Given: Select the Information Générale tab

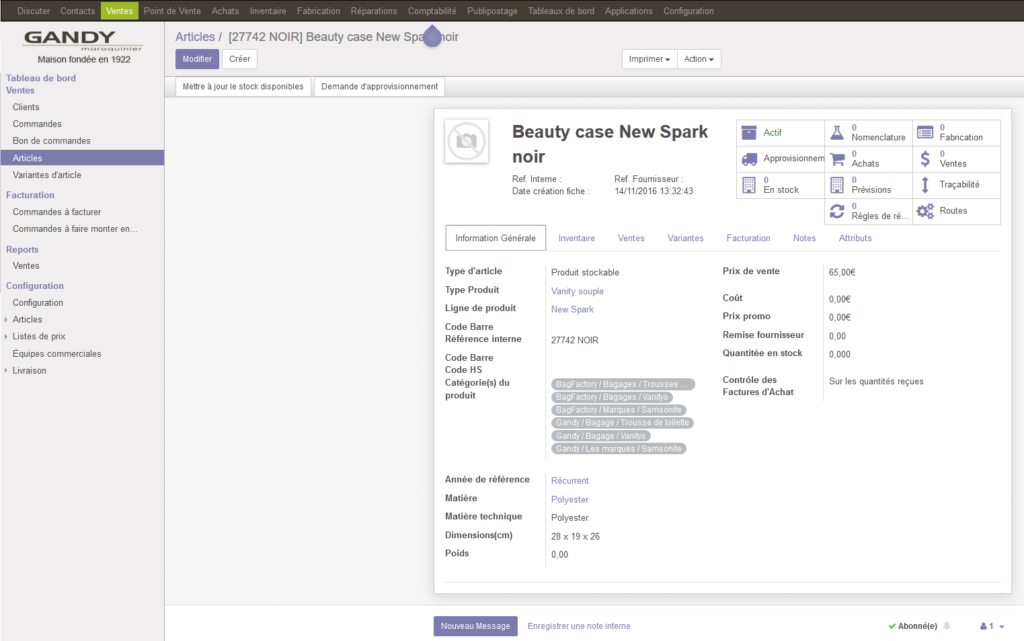Looking at the screenshot, I should pyautogui.click(x=496, y=238).
